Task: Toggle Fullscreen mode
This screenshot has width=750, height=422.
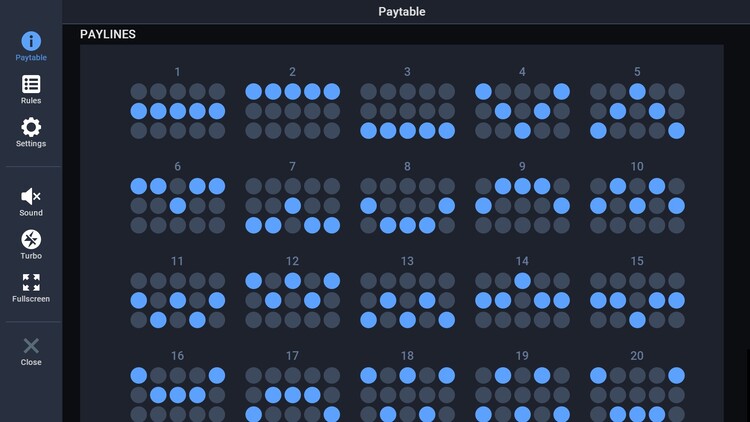Action: coord(31,283)
